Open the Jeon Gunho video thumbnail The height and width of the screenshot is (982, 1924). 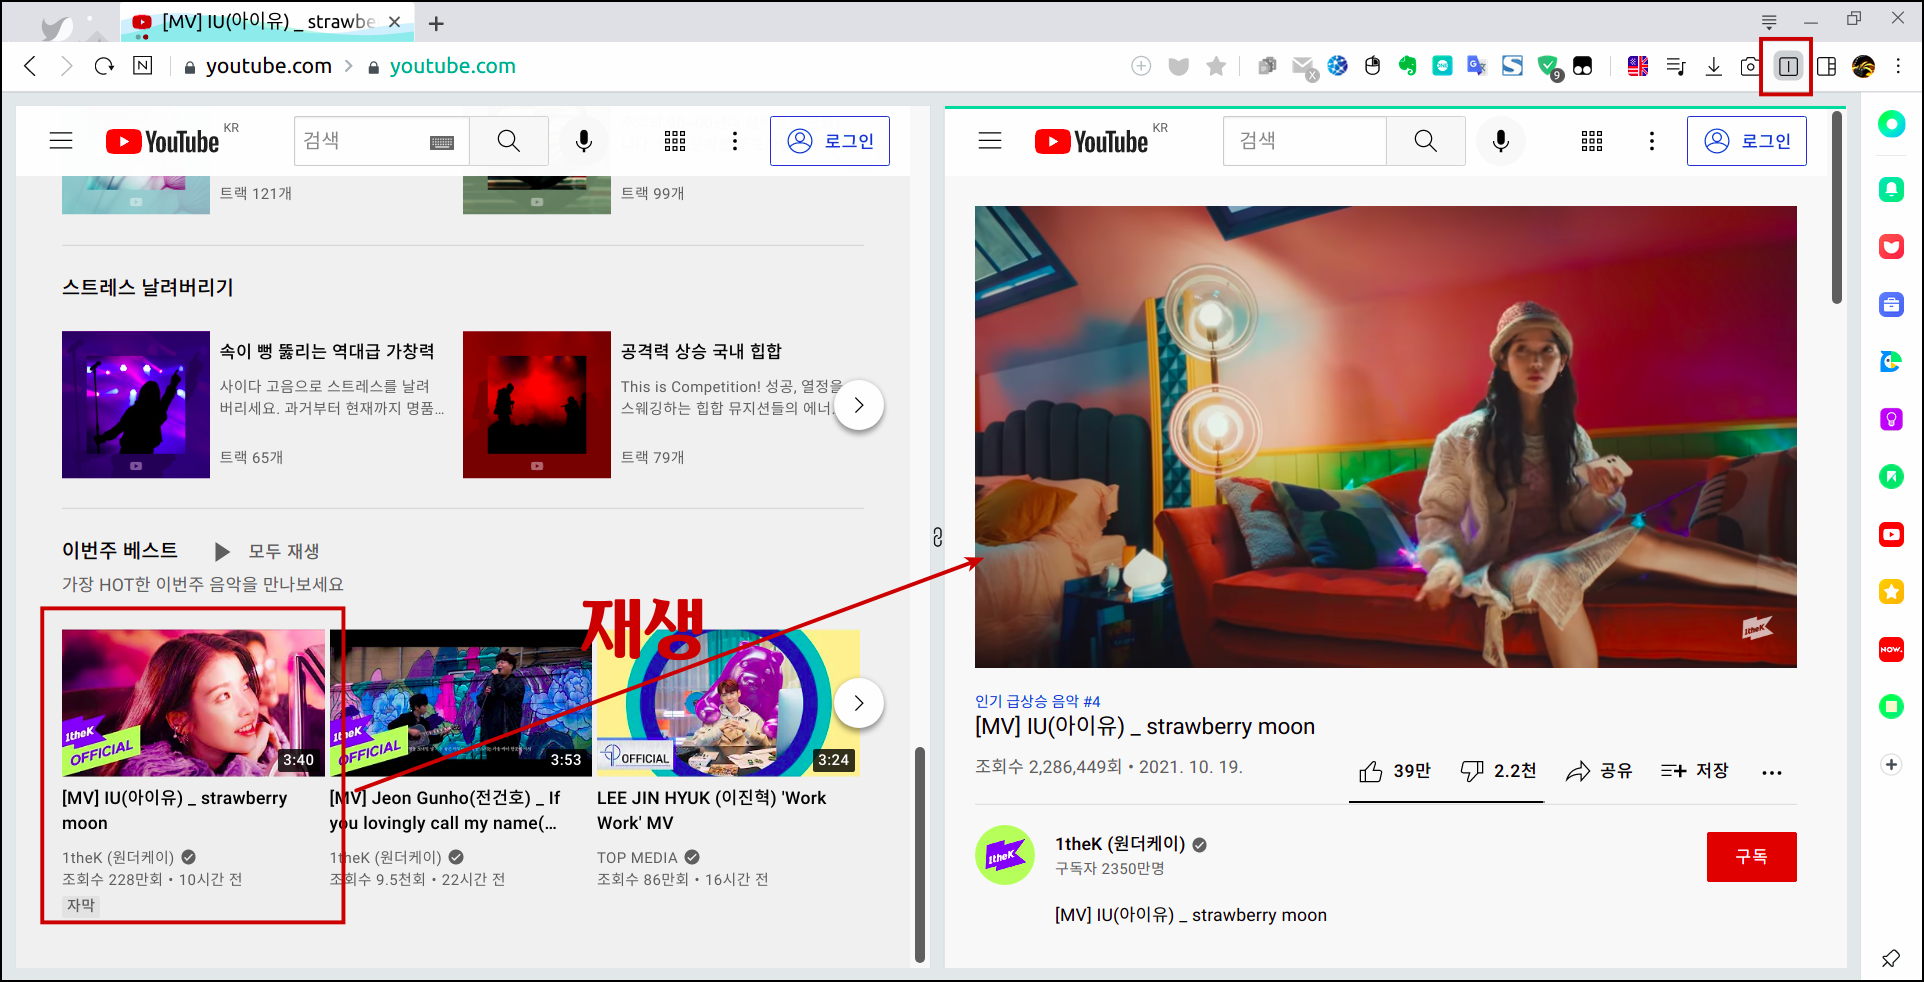point(461,703)
